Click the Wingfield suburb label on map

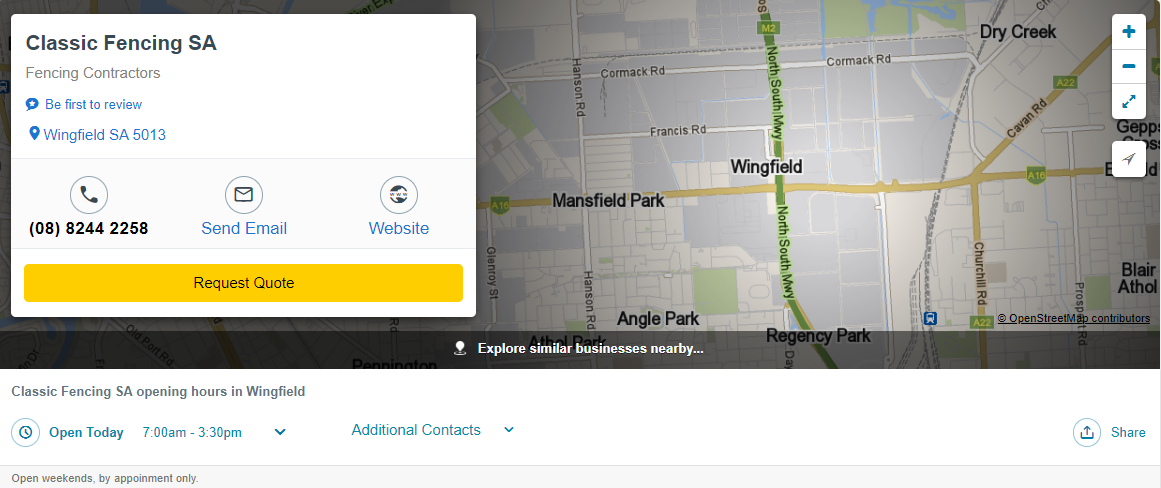[766, 166]
